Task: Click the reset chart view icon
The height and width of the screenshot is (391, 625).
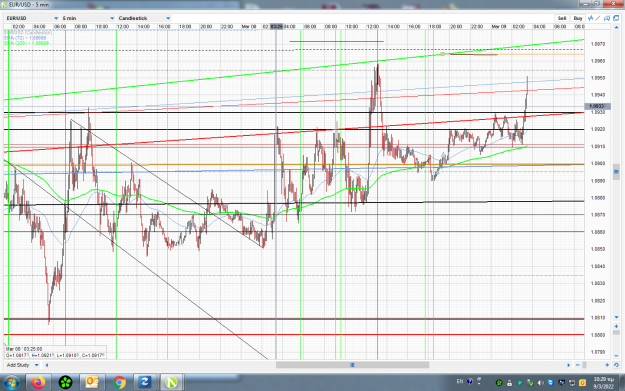Action: pyautogui.click(x=616, y=365)
